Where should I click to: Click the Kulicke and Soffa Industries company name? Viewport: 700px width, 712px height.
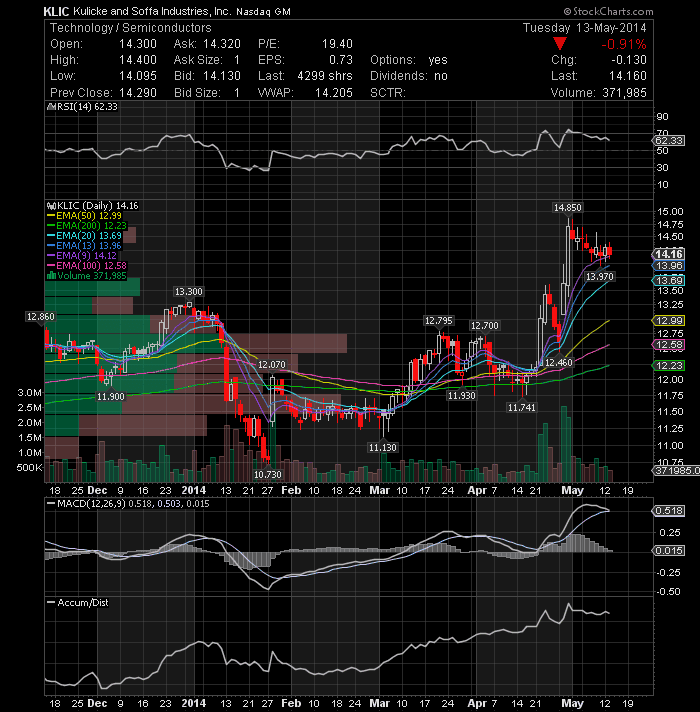coord(152,12)
